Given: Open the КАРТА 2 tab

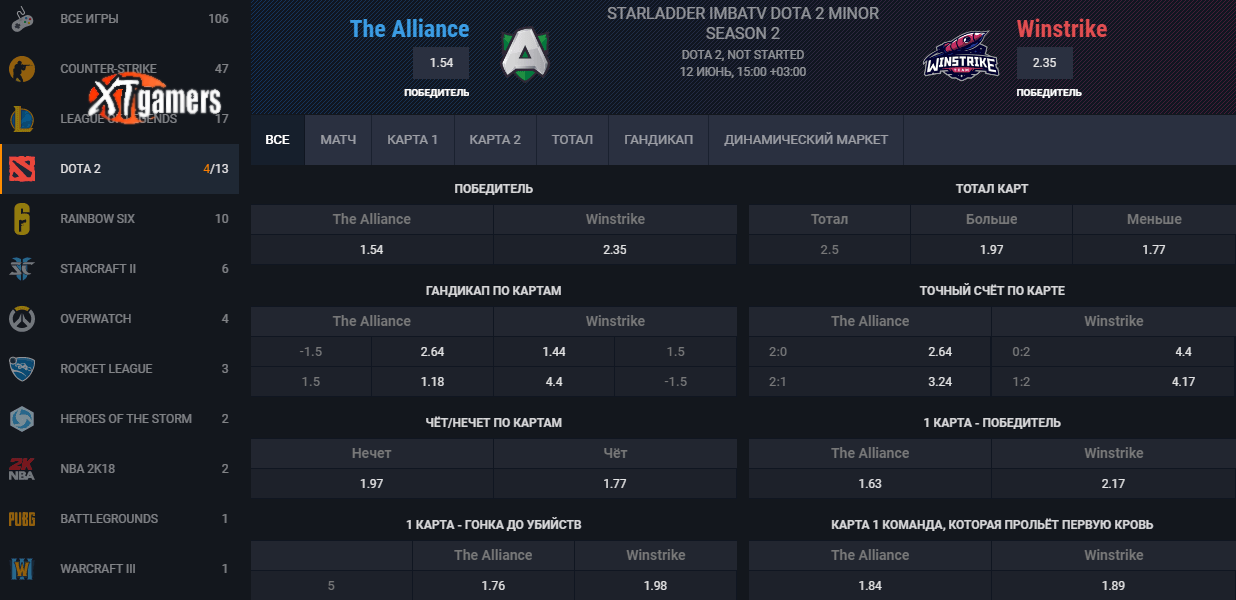Looking at the screenshot, I should (x=495, y=140).
